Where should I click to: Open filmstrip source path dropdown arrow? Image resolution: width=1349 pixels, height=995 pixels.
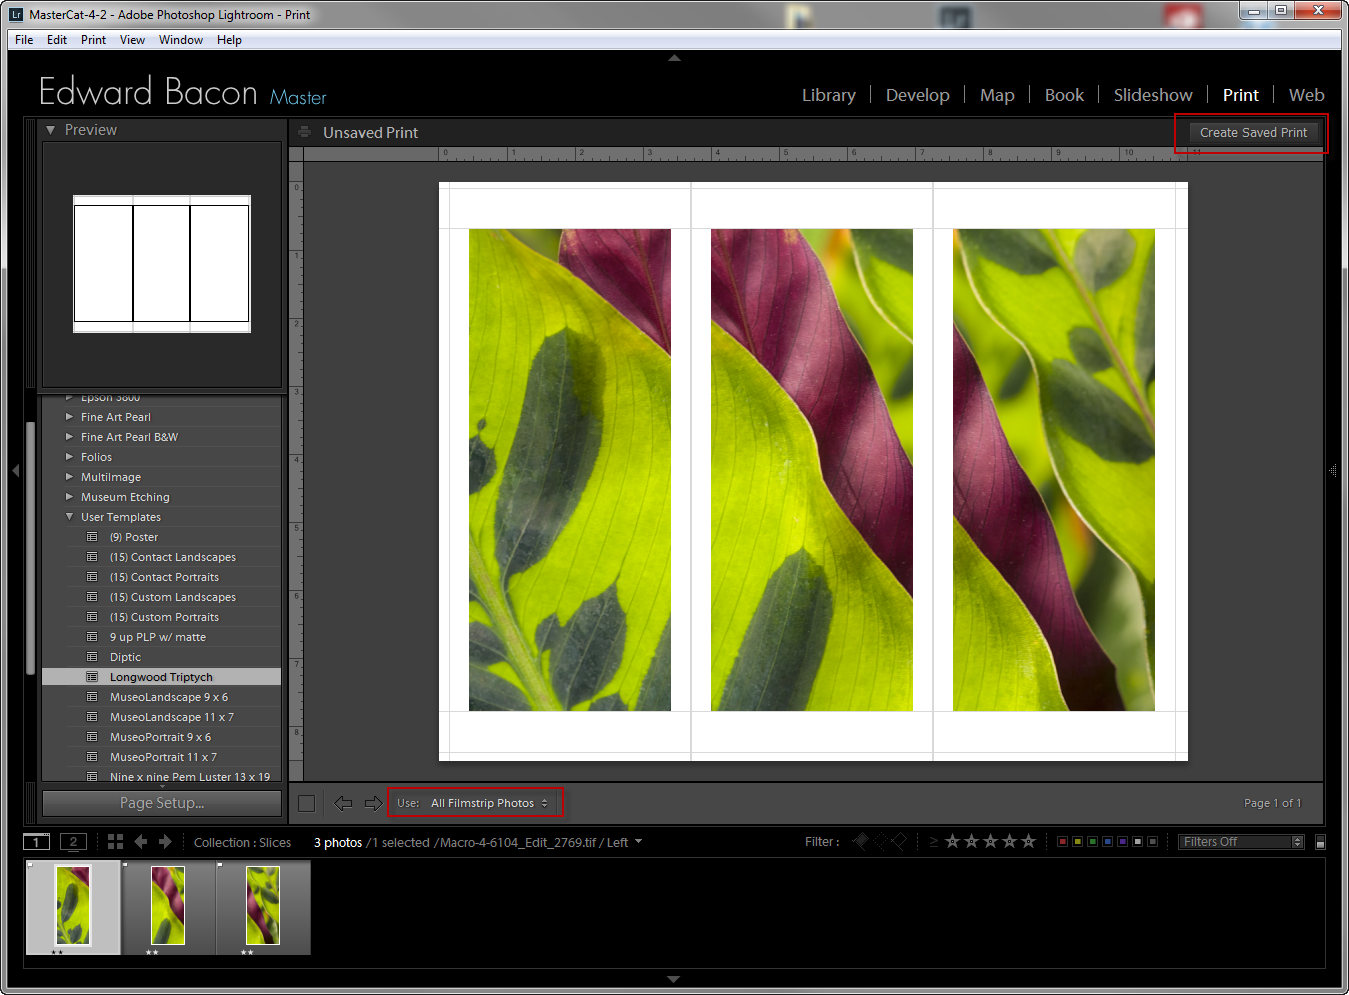(x=638, y=842)
